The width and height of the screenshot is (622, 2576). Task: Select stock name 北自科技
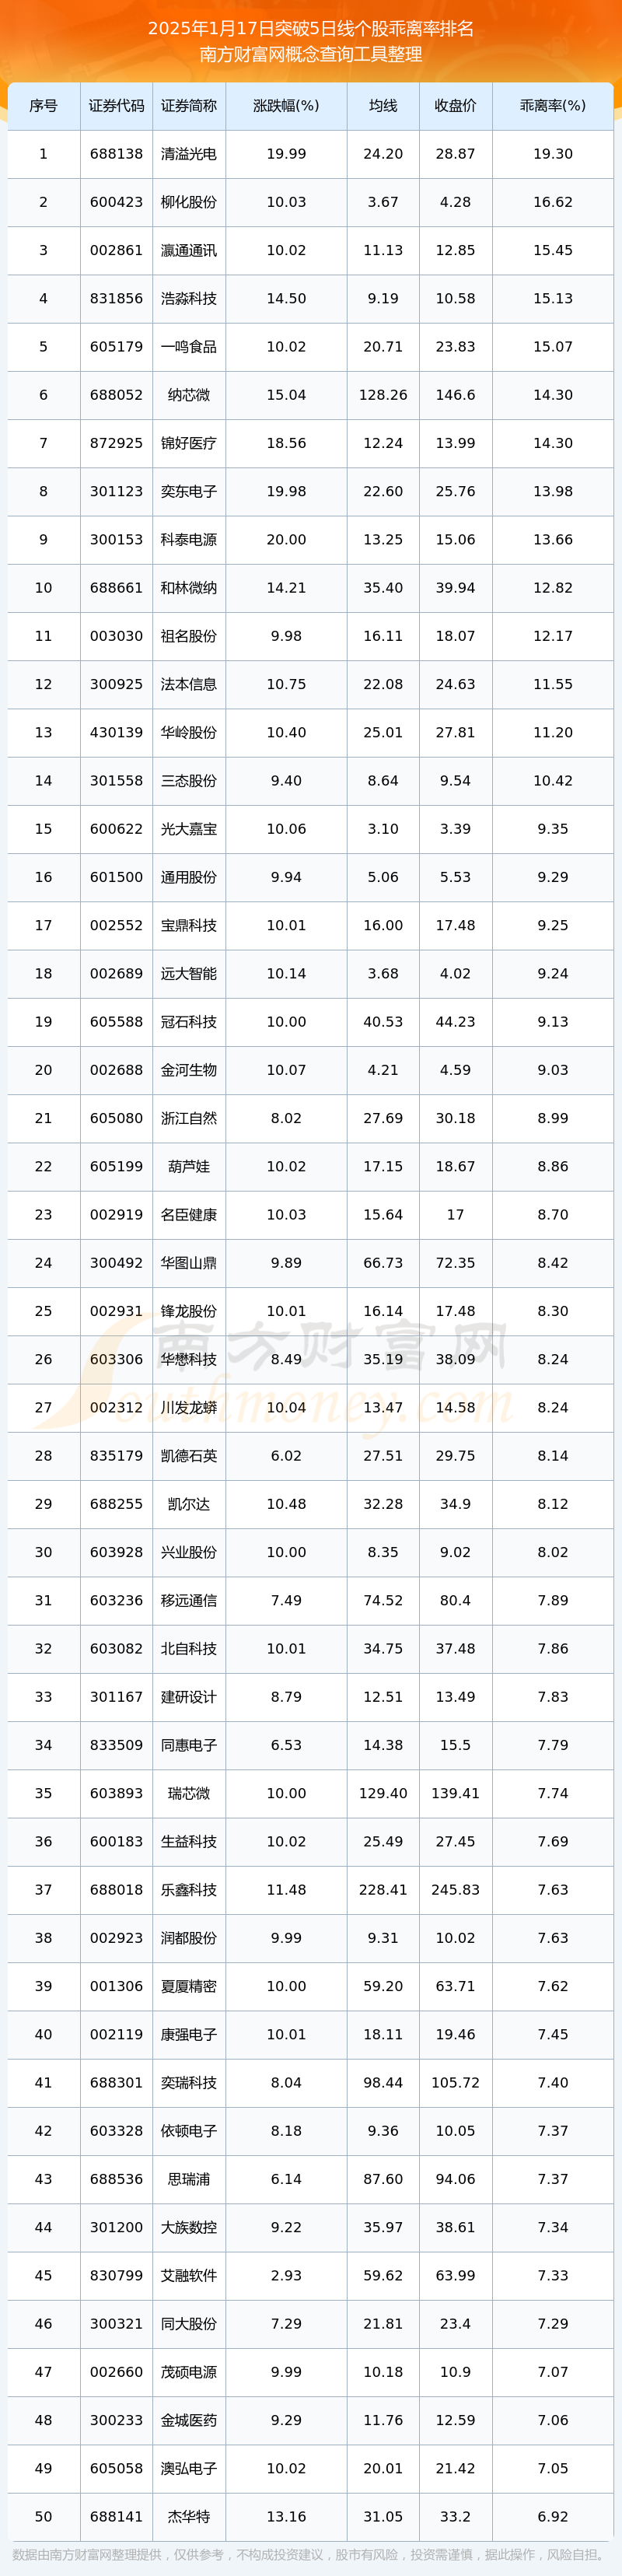point(189,1648)
